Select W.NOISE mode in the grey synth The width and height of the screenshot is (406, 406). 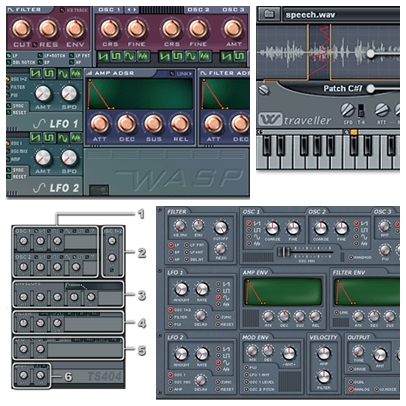pyautogui.click(x=376, y=389)
